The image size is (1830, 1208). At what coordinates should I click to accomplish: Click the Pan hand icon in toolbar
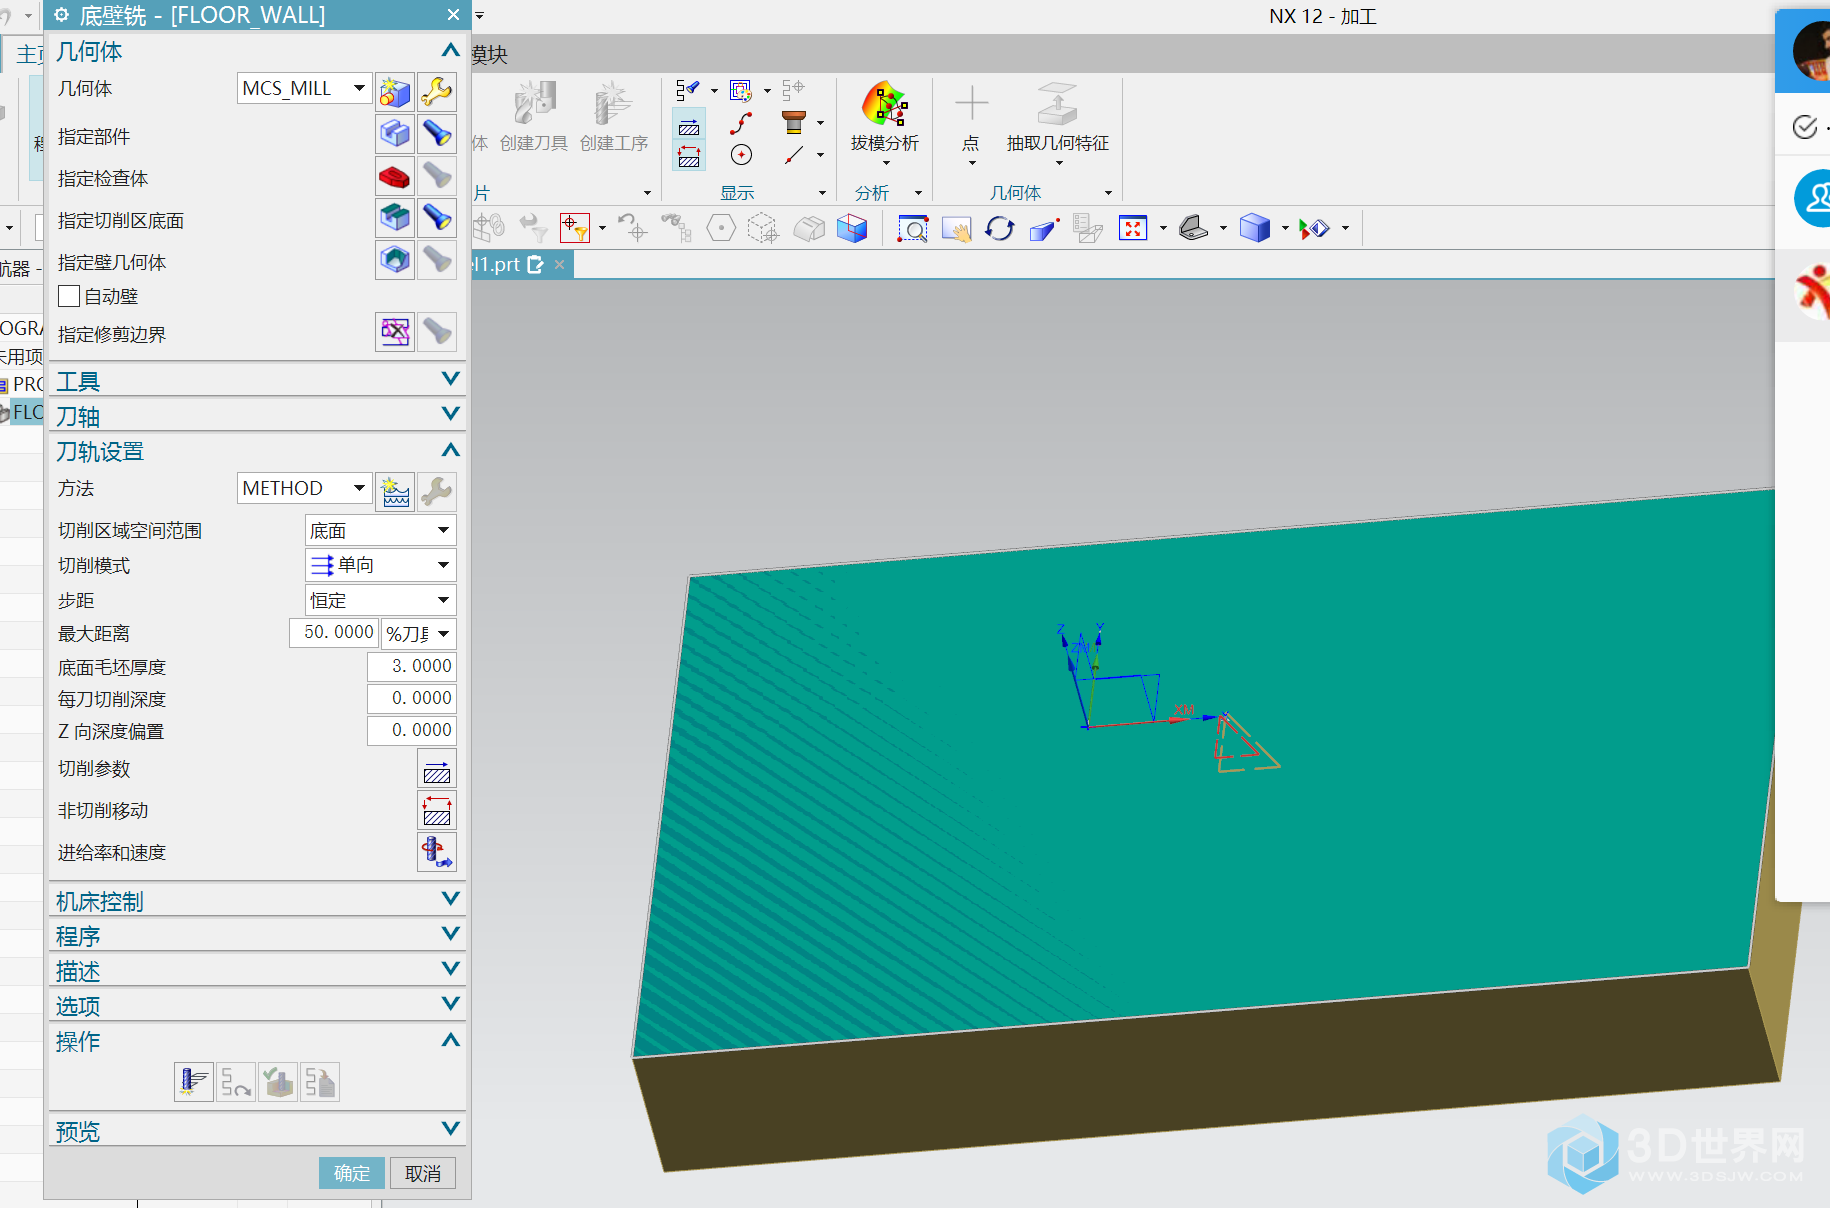(956, 229)
